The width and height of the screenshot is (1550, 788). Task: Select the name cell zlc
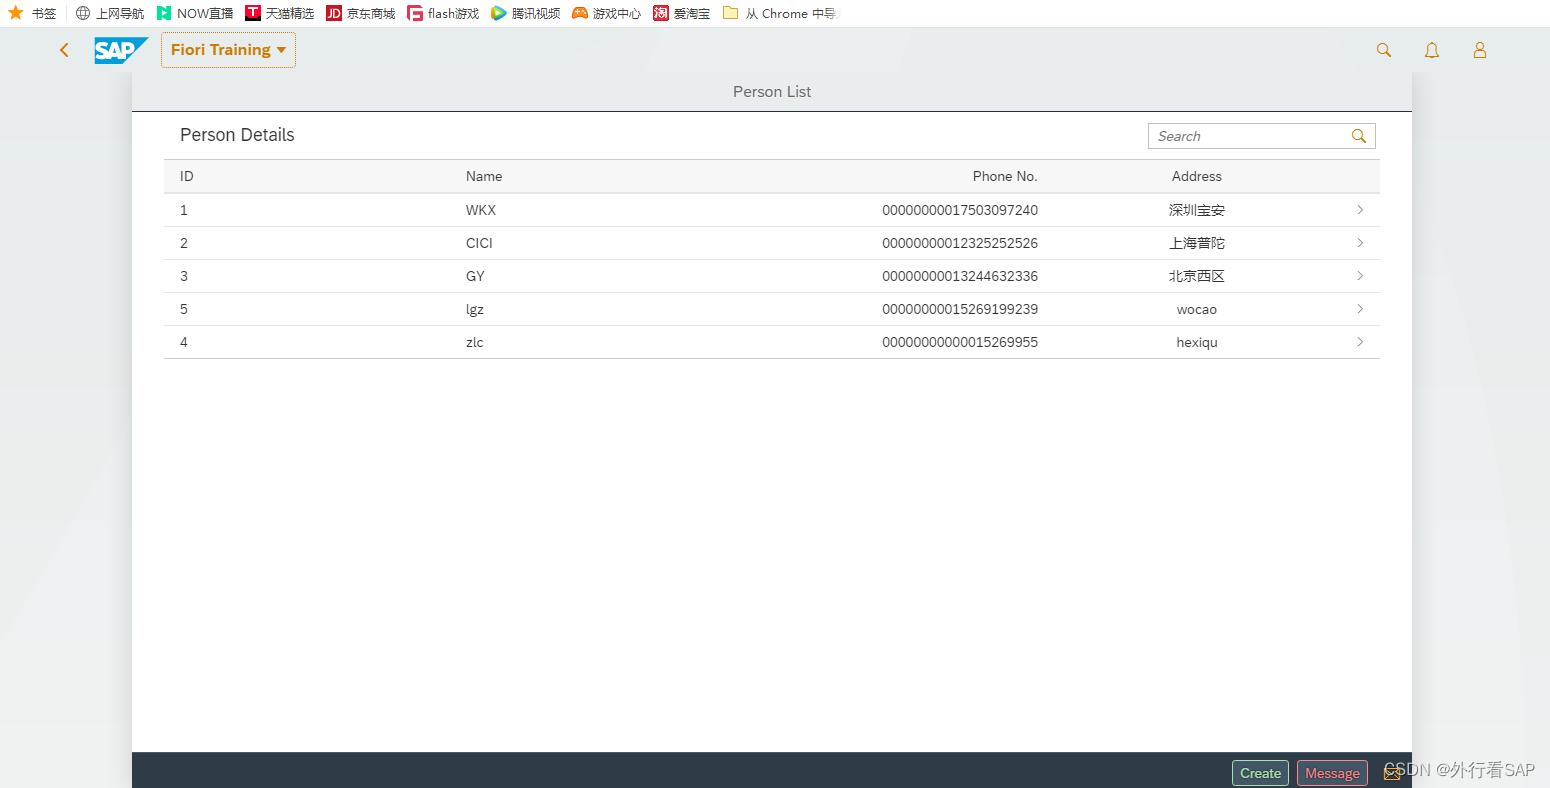(475, 342)
